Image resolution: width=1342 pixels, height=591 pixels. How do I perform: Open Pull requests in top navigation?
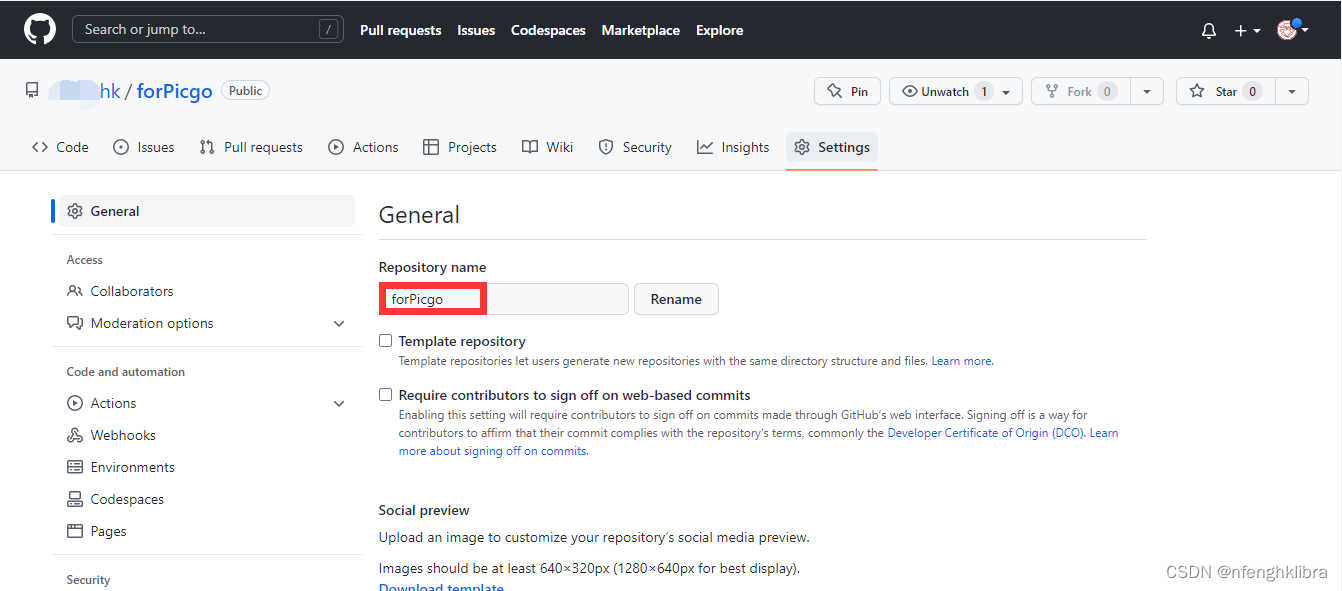tap(400, 30)
